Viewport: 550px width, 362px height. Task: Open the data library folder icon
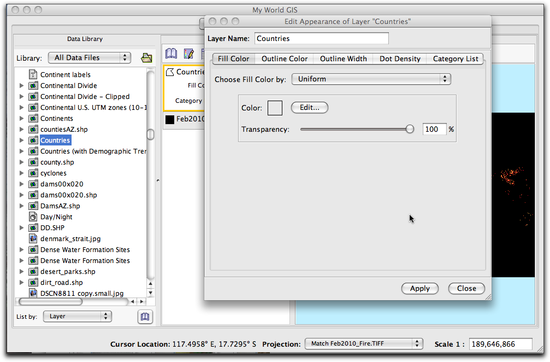(146, 58)
